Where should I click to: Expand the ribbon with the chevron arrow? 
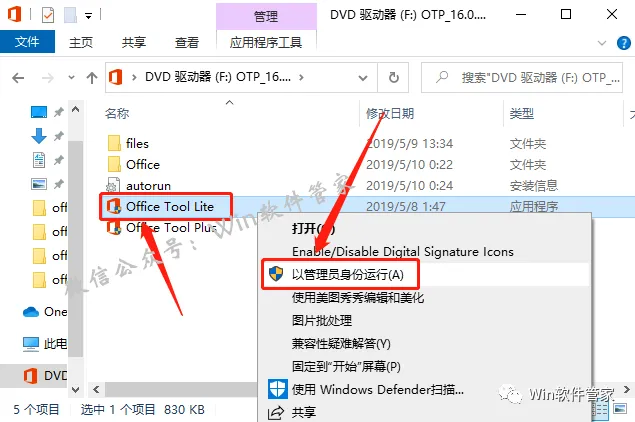tap(602, 43)
